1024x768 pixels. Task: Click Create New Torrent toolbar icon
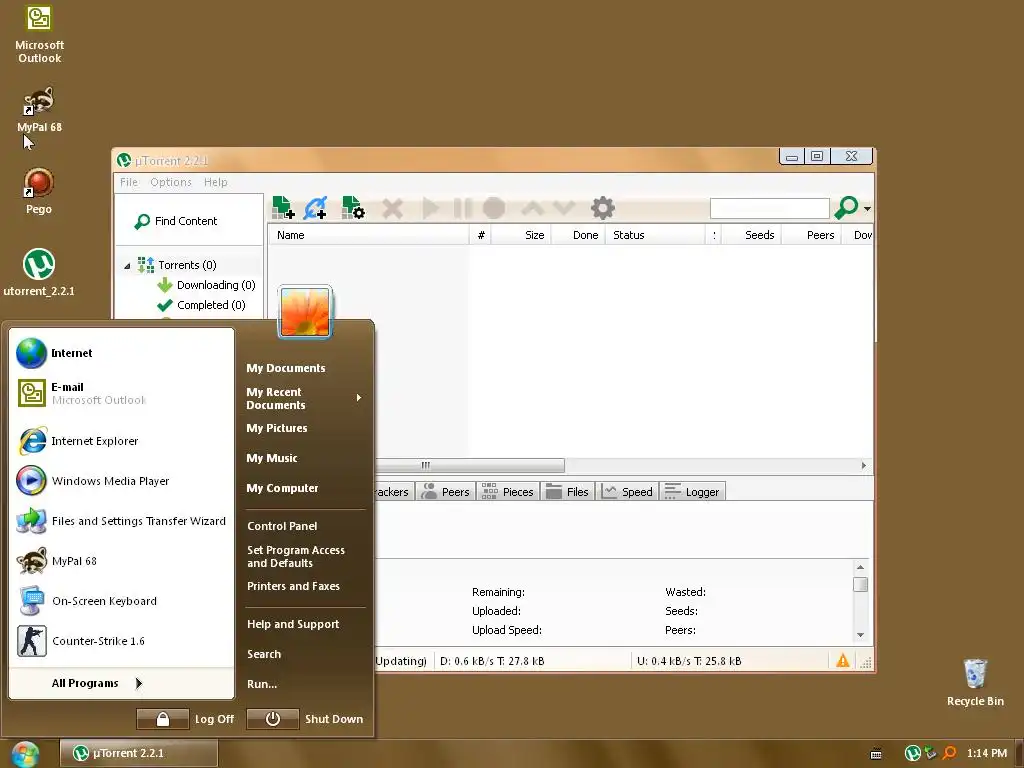(353, 208)
